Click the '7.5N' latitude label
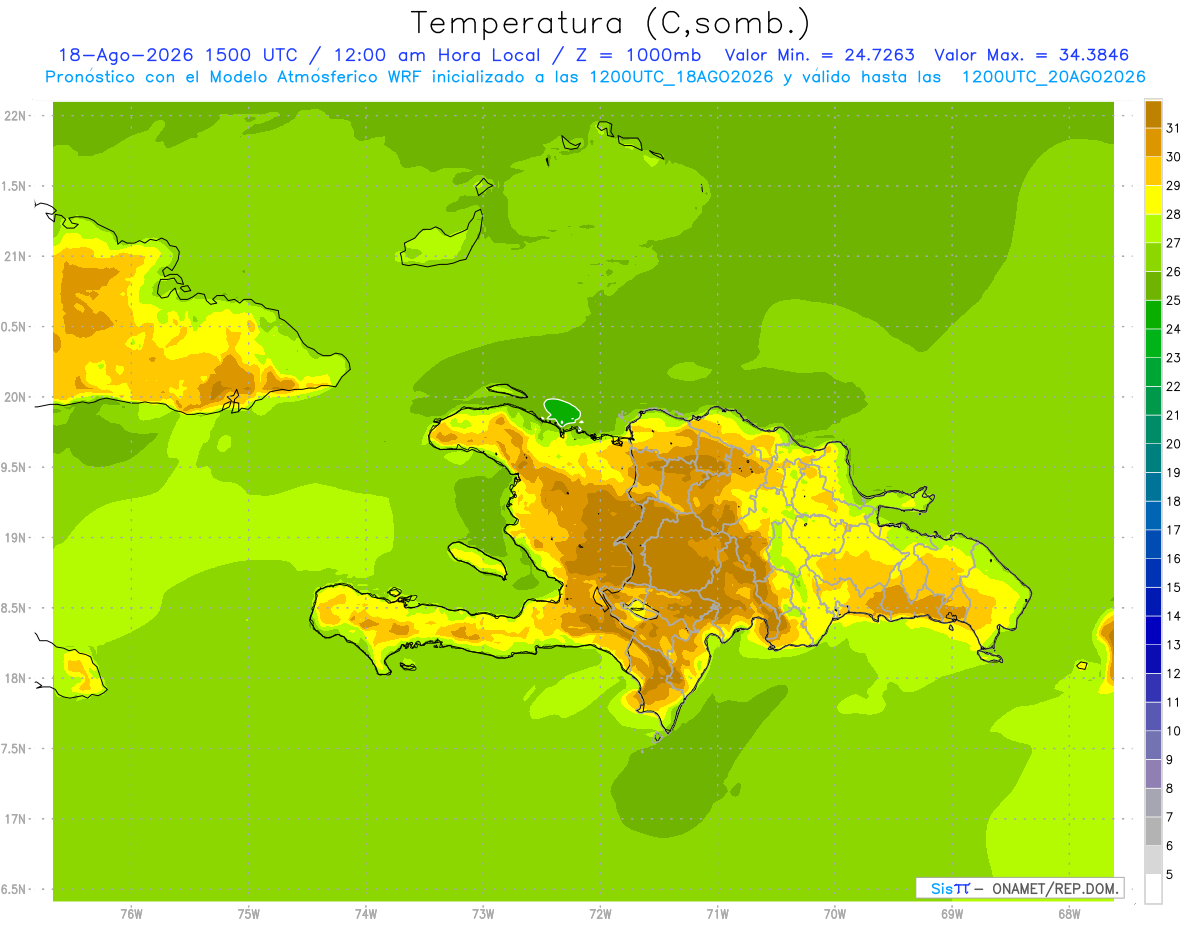The image size is (1200, 927). pyautogui.click(x=14, y=749)
